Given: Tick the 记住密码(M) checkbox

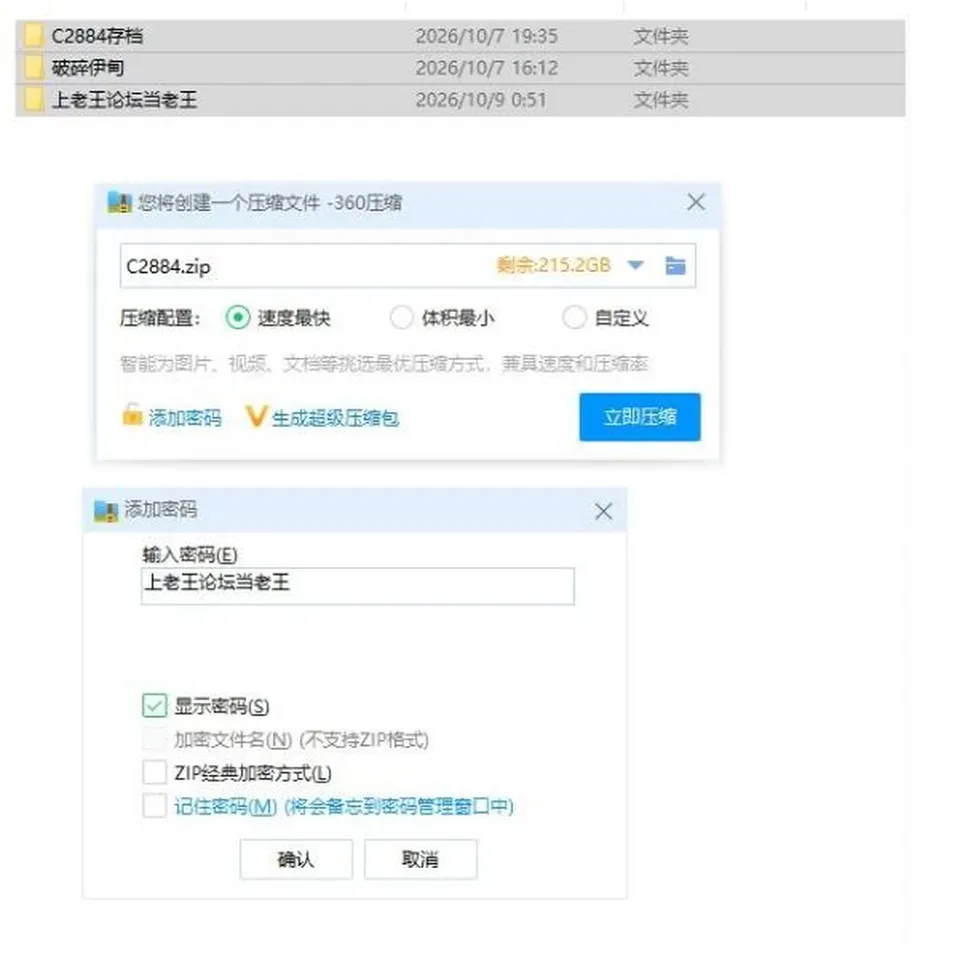Looking at the screenshot, I should (154, 806).
